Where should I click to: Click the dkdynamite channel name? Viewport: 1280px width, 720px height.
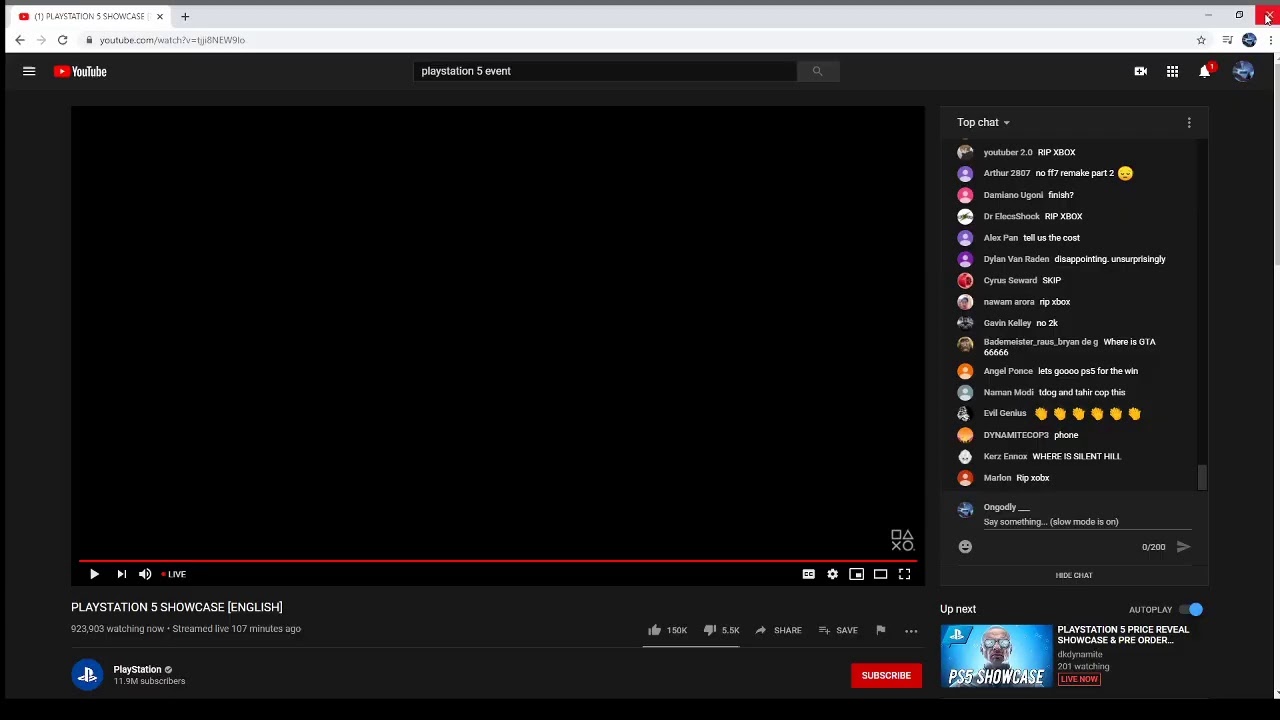click(x=1080, y=654)
